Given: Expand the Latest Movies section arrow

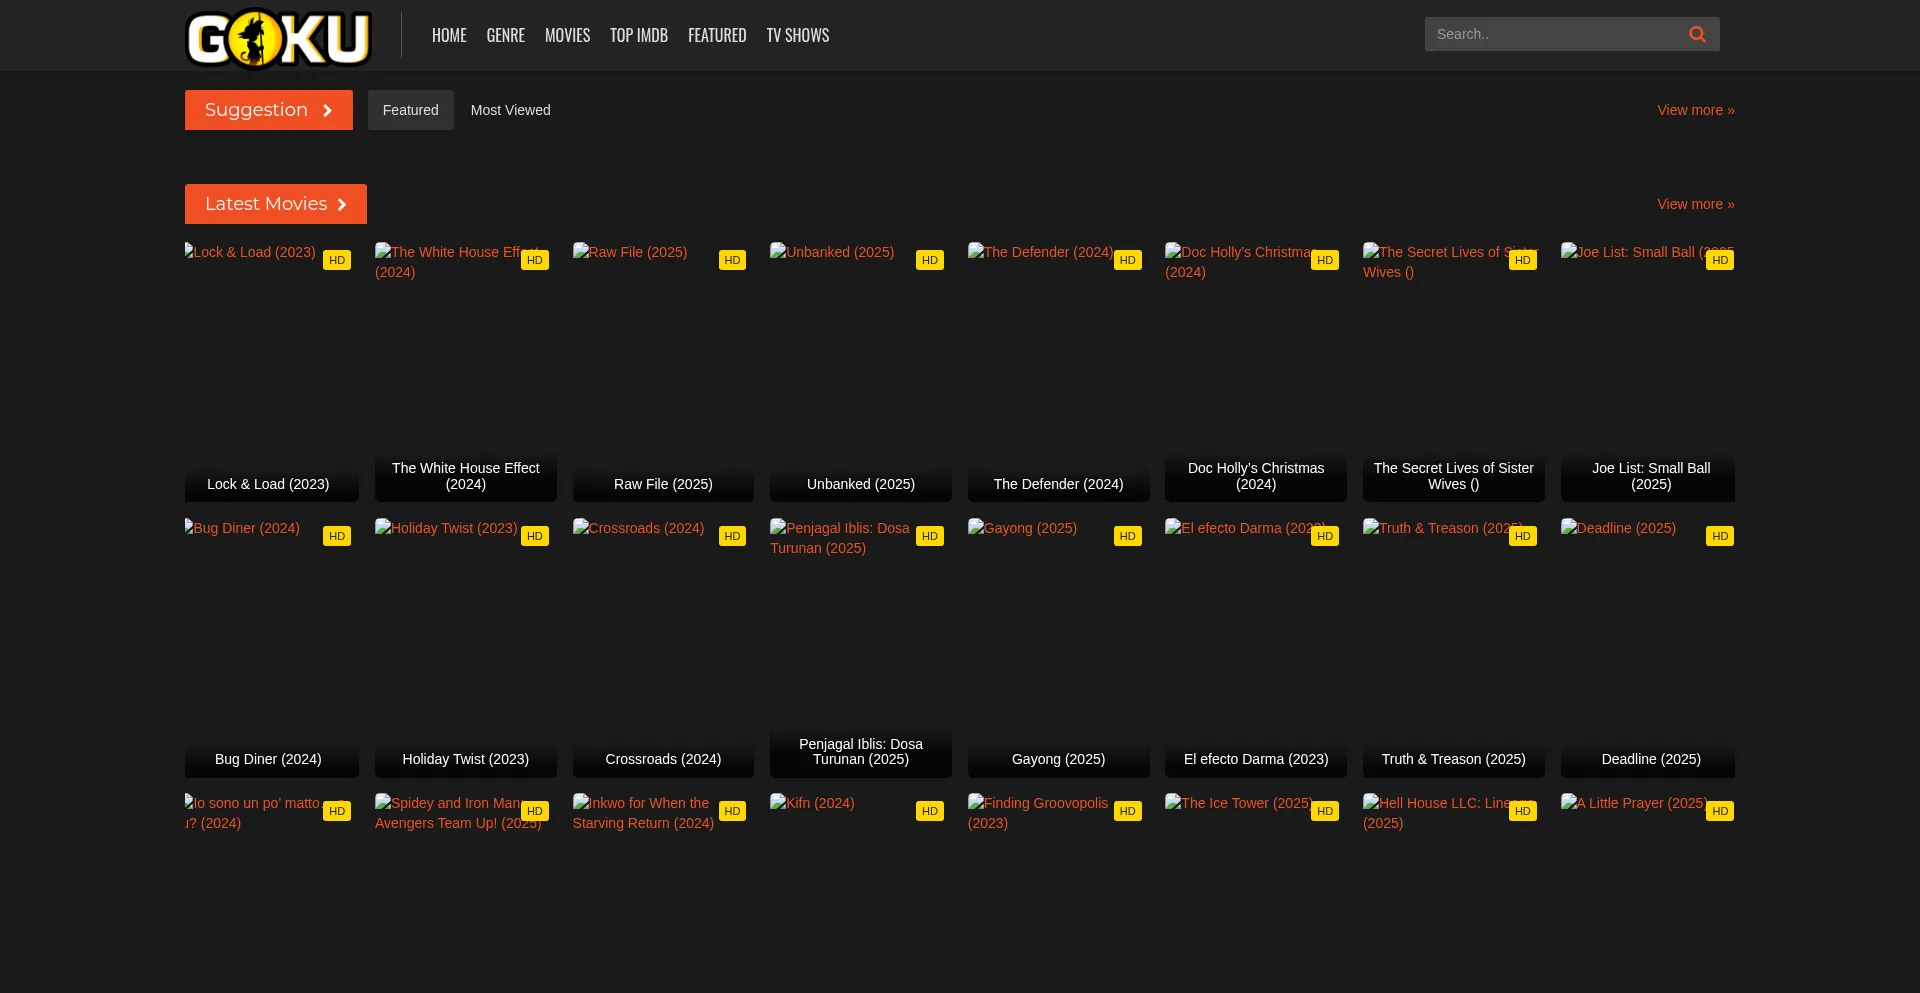Looking at the screenshot, I should pos(341,205).
